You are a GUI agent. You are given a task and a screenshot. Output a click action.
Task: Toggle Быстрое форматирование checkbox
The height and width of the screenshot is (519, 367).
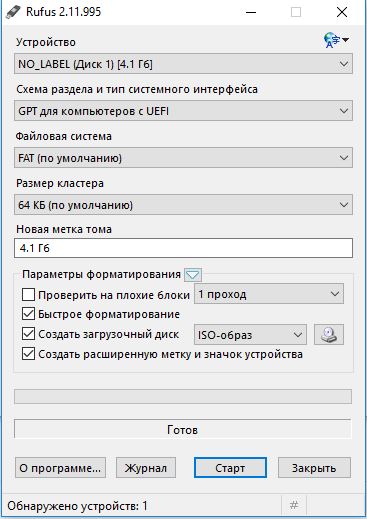click(28, 314)
